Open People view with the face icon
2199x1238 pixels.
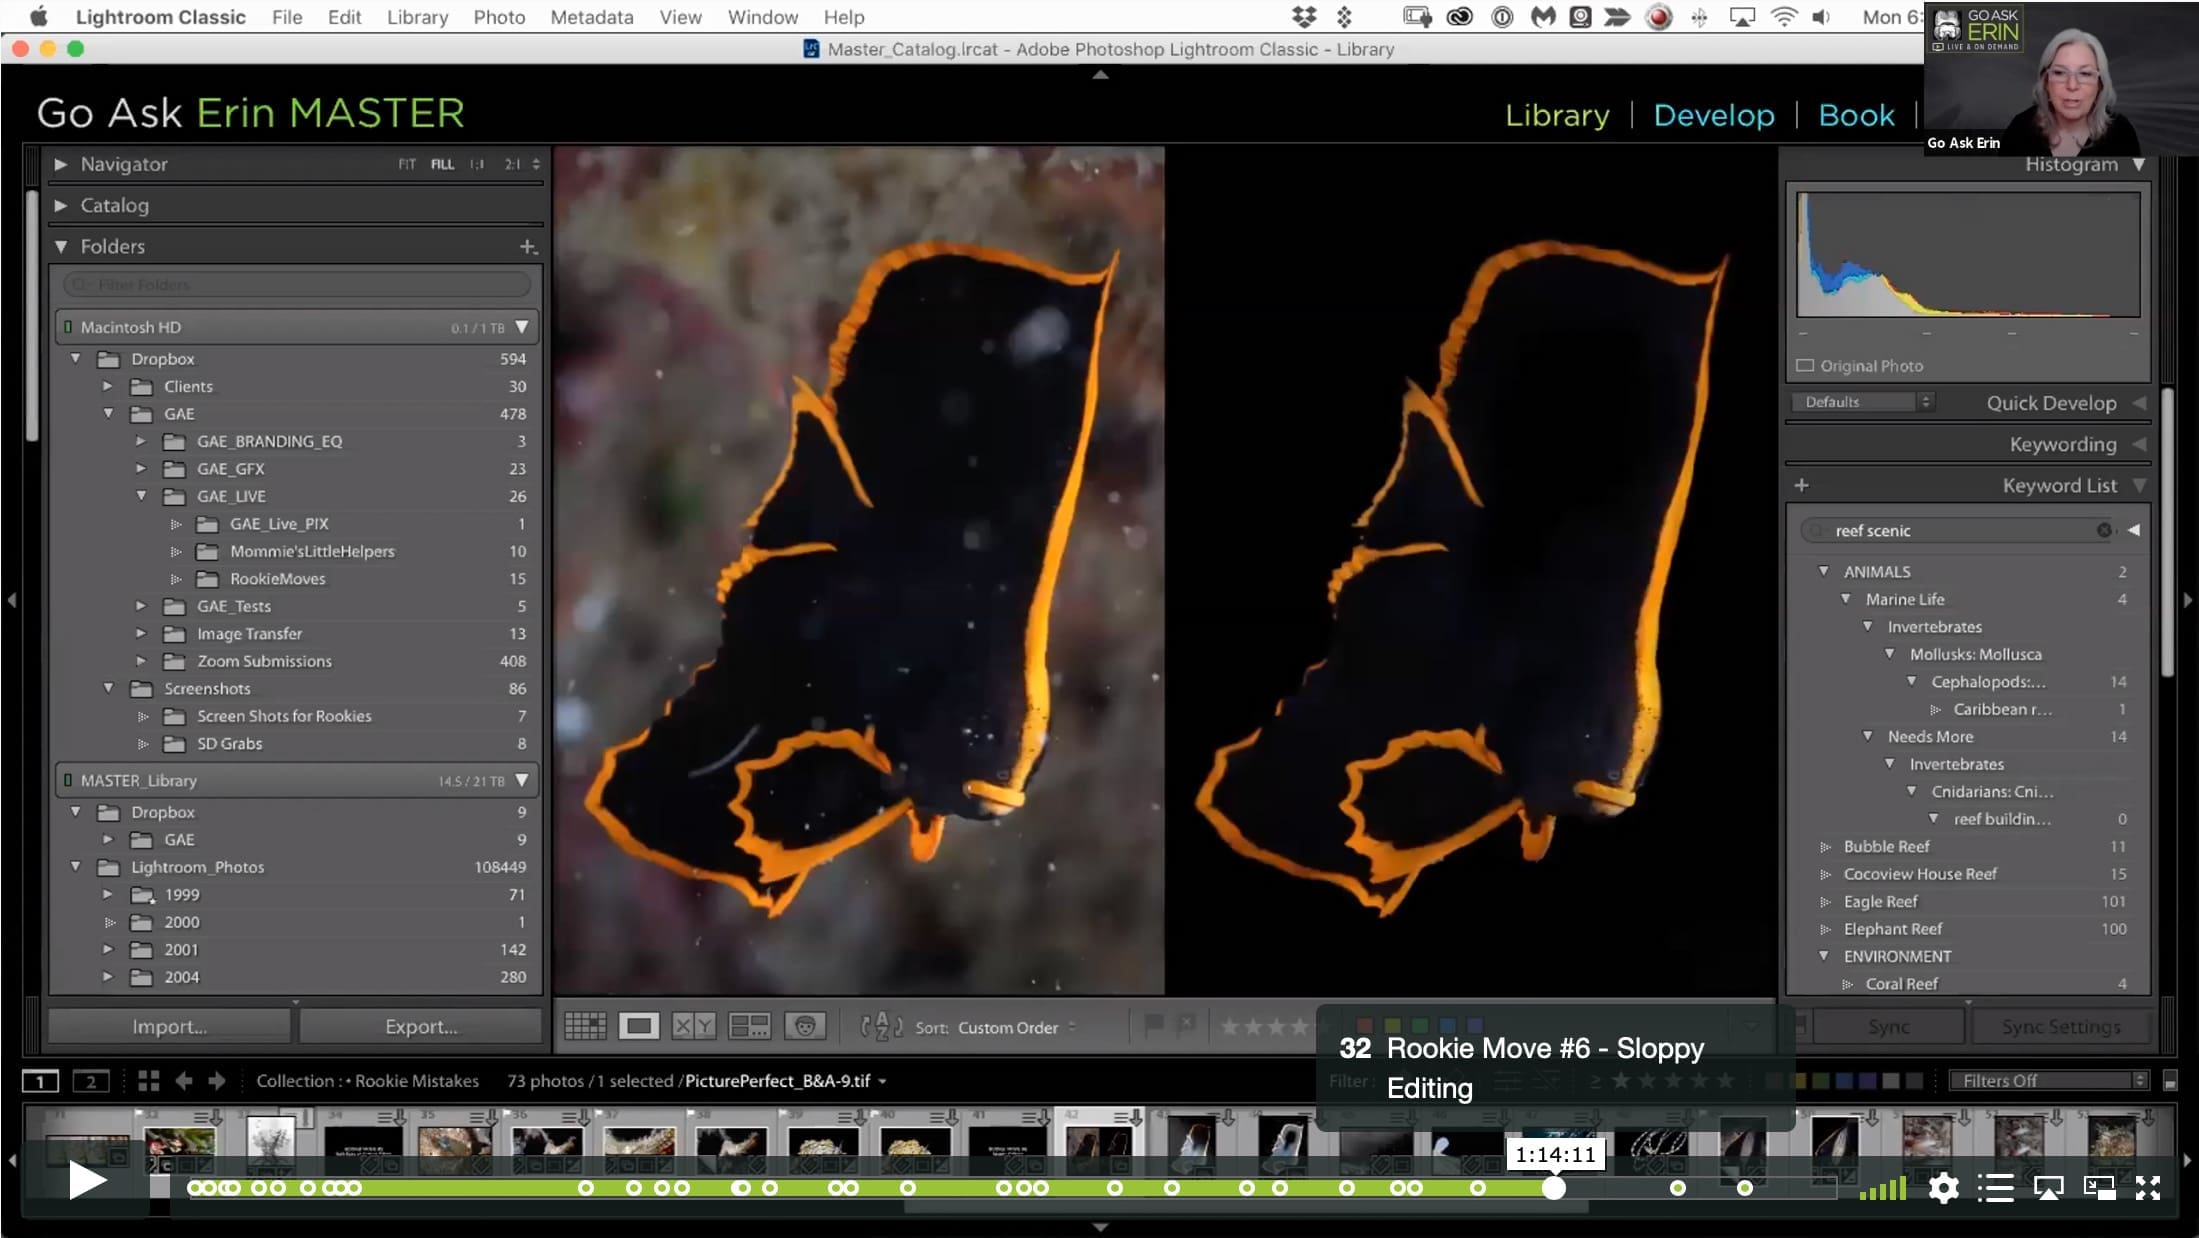805,1026
